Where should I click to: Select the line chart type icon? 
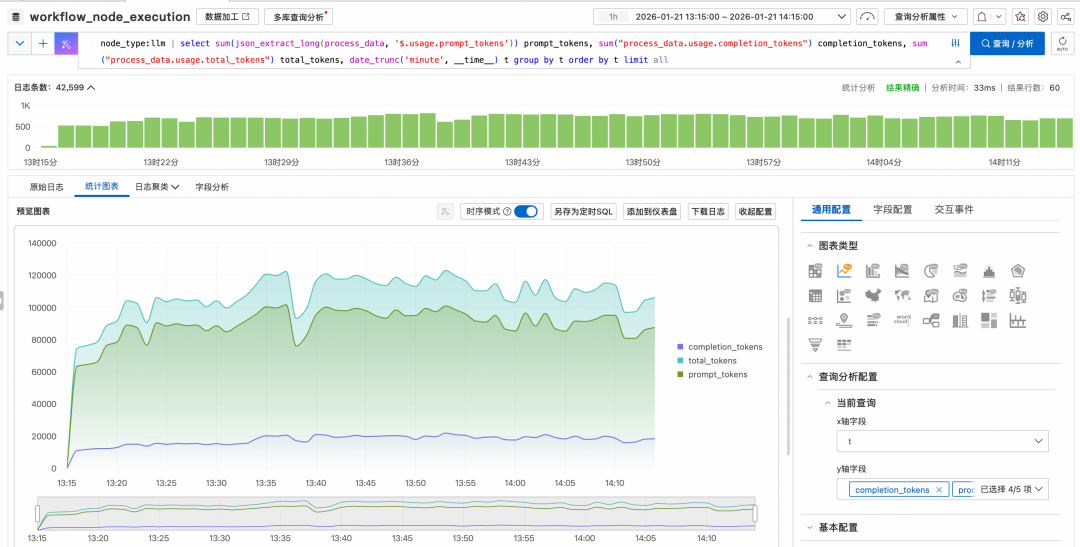[845, 271]
